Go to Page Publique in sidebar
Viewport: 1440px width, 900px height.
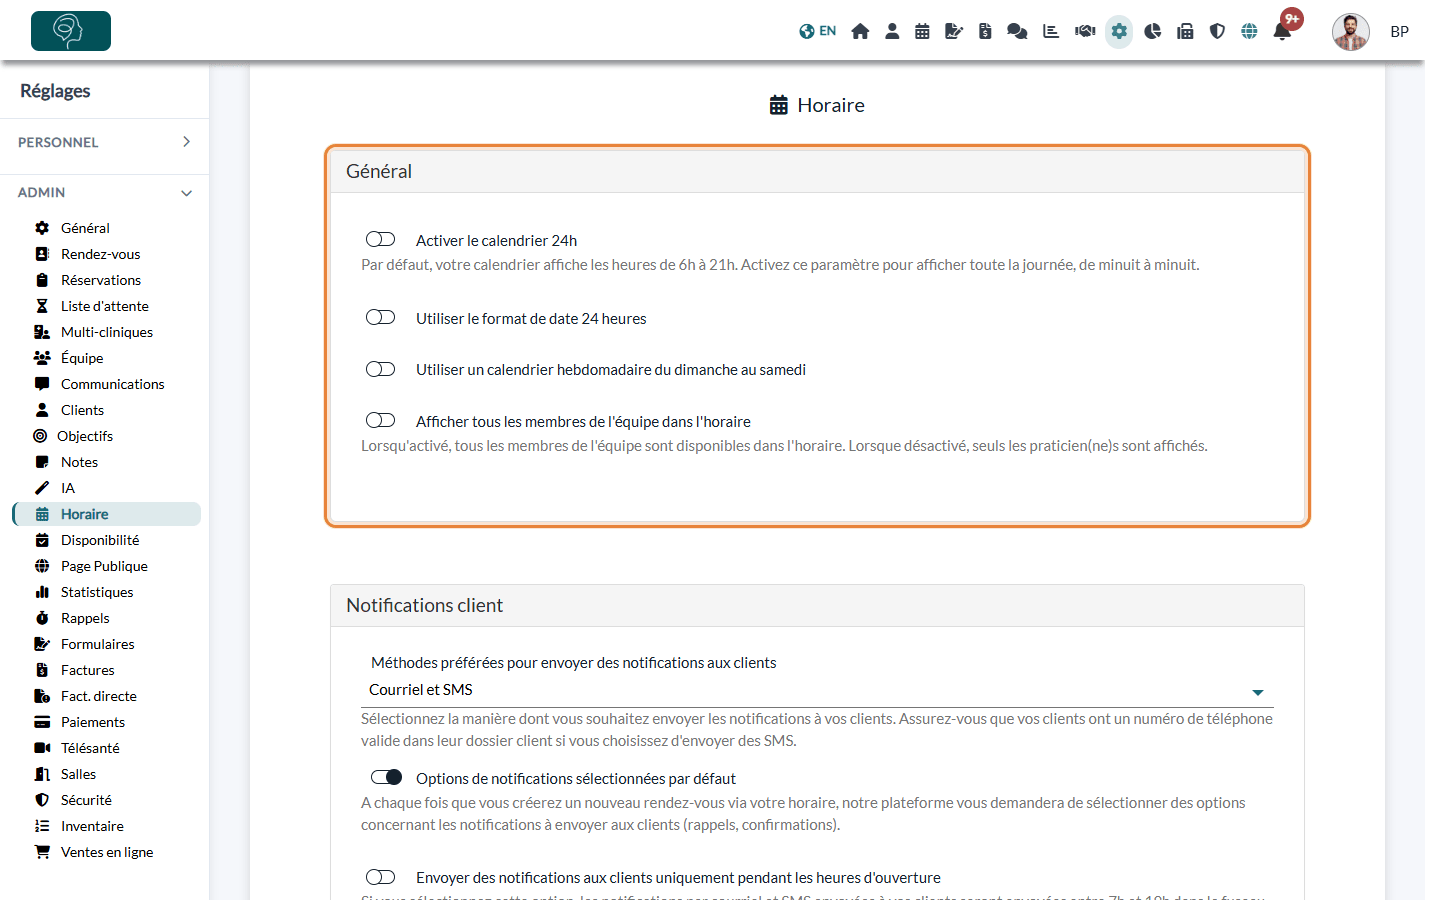104,566
